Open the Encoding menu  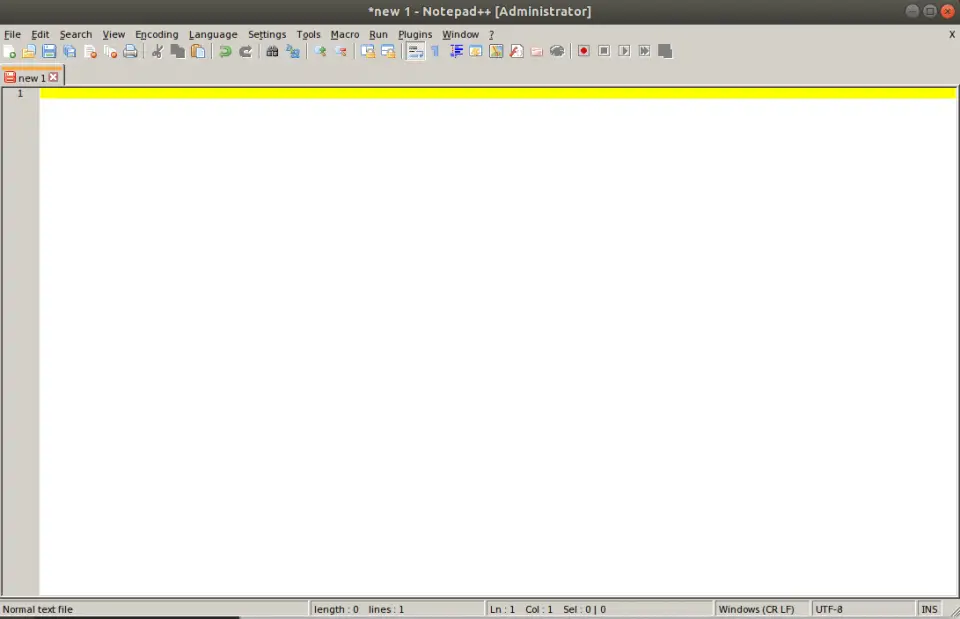156,34
